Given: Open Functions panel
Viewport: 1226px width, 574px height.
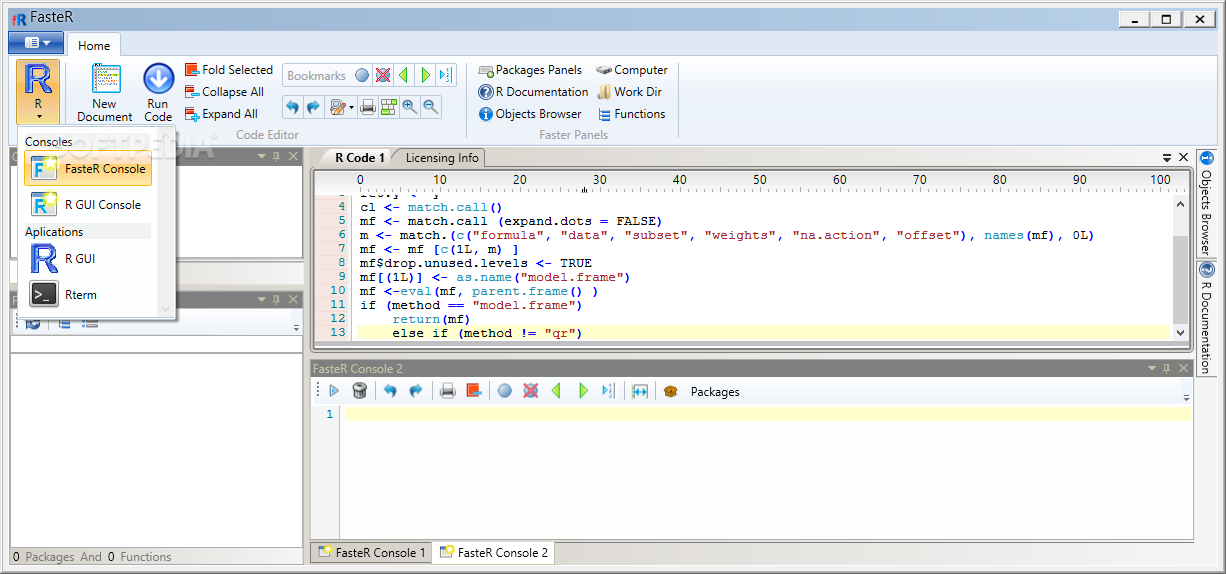Looking at the screenshot, I should coord(631,114).
